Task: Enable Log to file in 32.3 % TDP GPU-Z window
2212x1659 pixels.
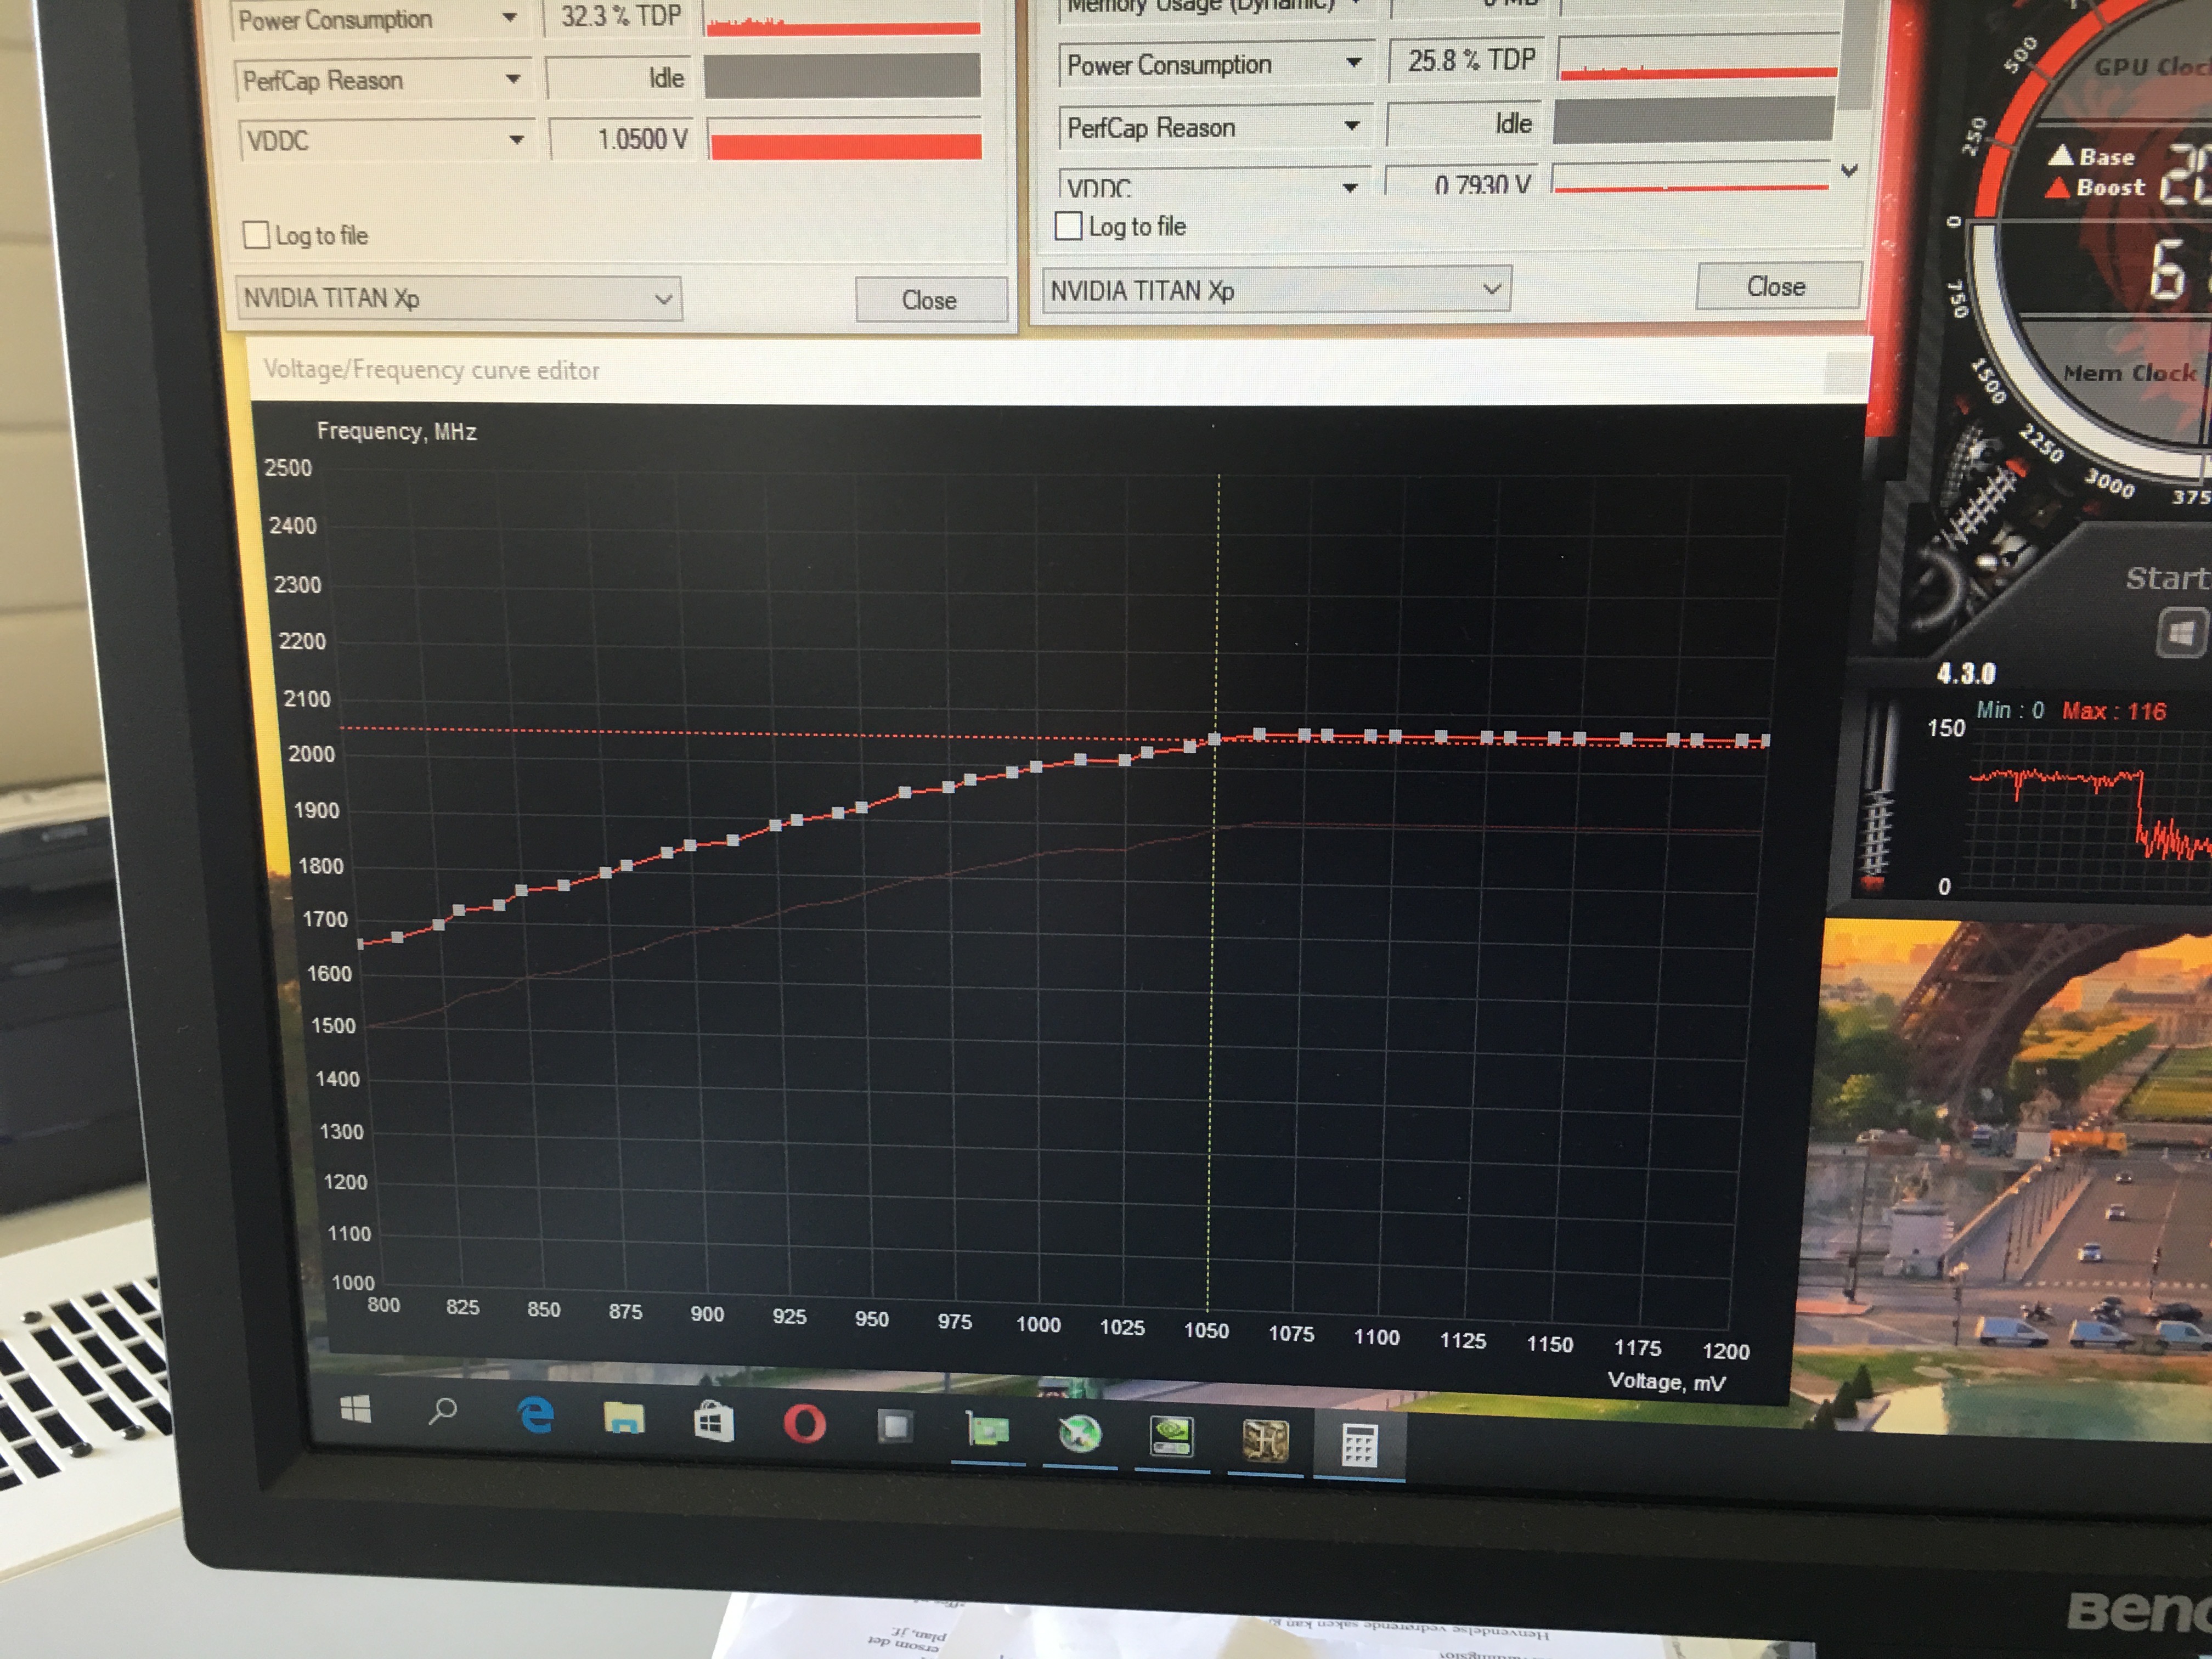Action: click(x=256, y=235)
